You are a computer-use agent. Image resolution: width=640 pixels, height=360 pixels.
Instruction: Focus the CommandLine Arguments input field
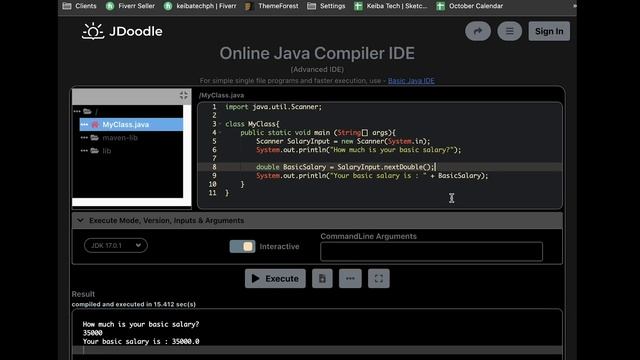(x=431, y=251)
